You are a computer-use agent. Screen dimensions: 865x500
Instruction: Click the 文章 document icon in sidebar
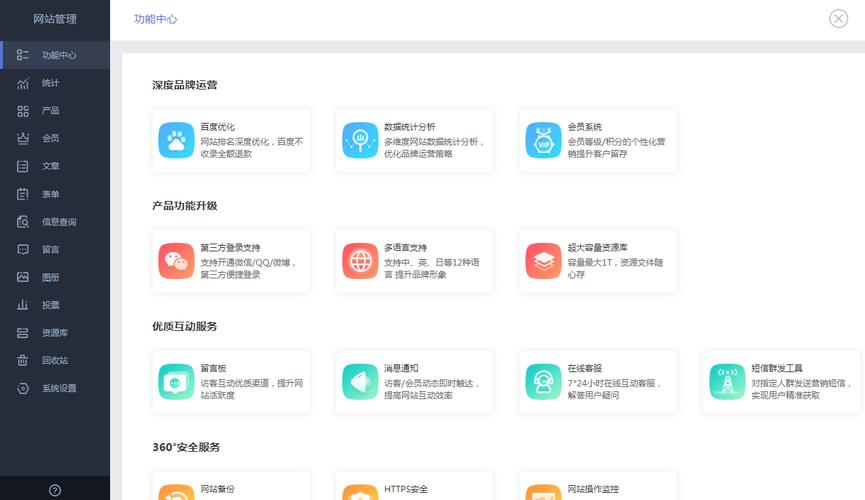click(23, 166)
